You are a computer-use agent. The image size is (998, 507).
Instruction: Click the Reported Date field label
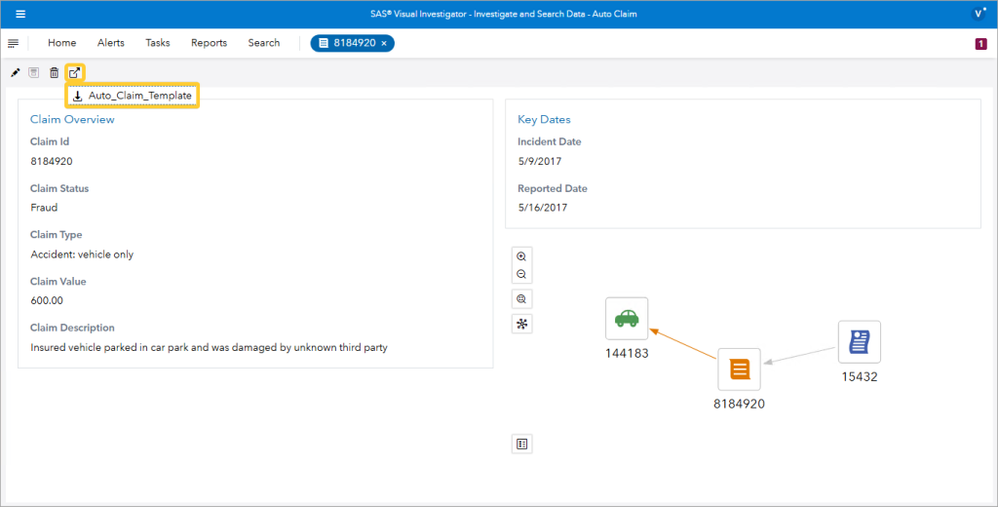552,188
